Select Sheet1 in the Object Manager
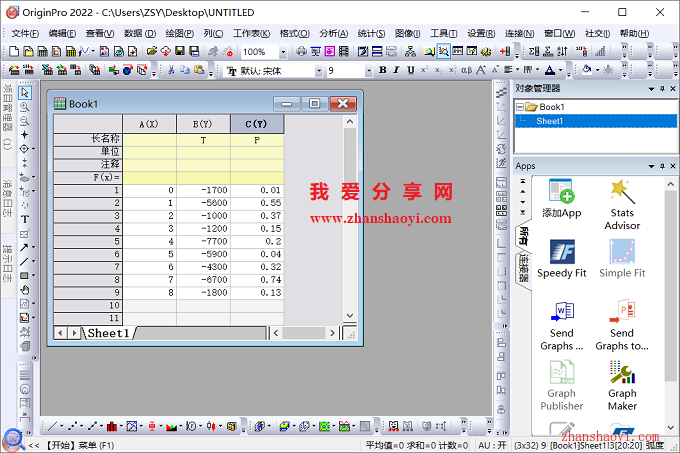This screenshot has height=453, width=680. (549, 121)
